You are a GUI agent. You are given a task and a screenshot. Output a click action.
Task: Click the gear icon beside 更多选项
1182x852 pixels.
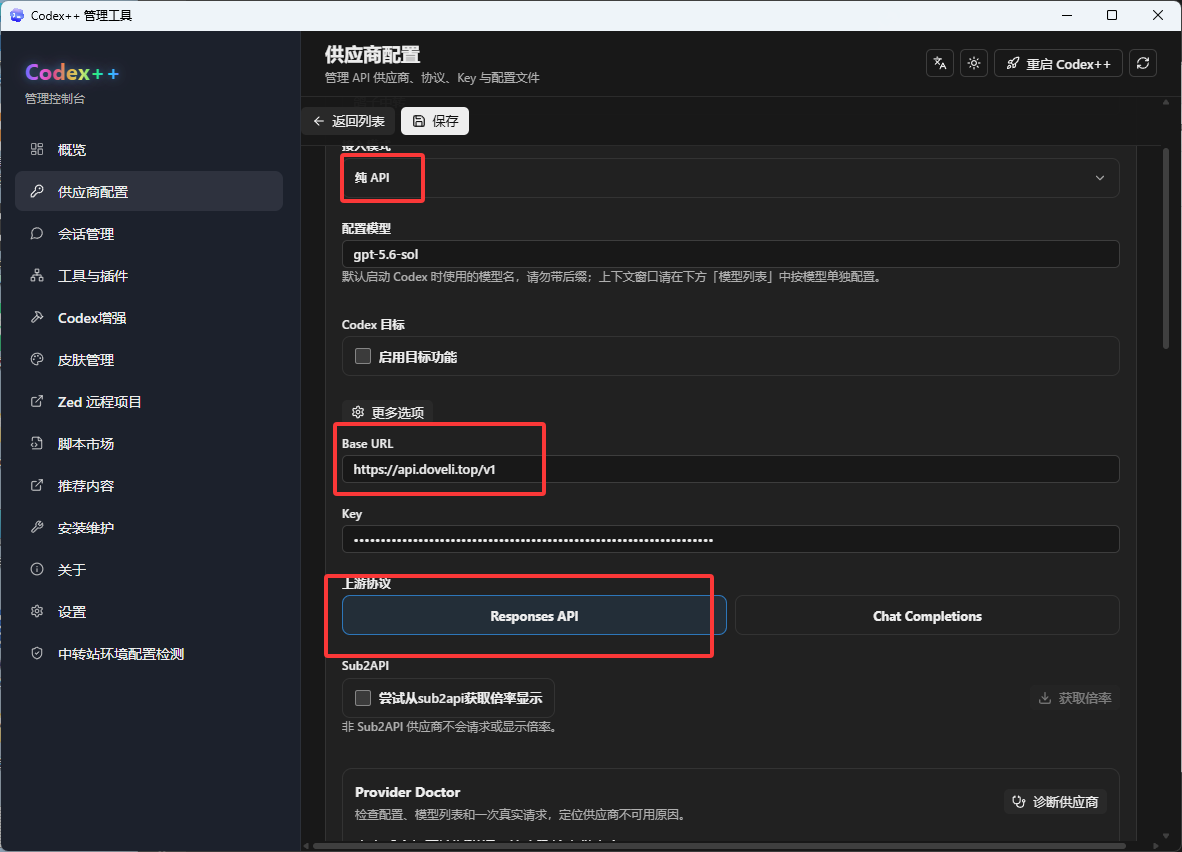358,412
